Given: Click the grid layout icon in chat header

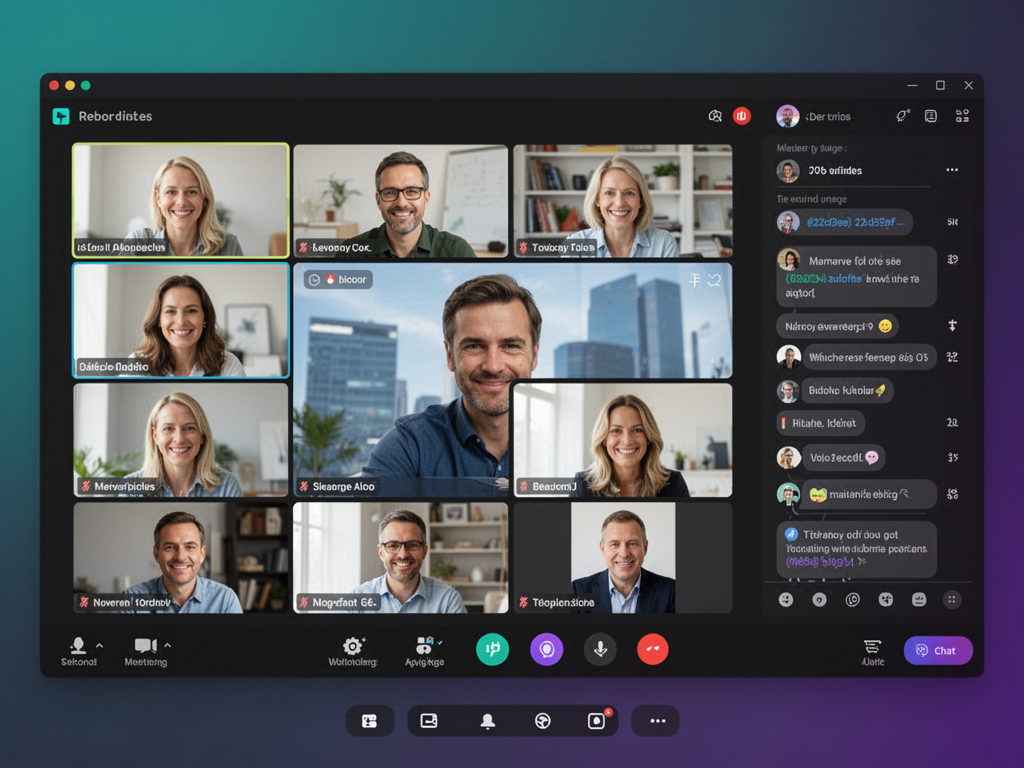Looking at the screenshot, I should click(962, 116).
